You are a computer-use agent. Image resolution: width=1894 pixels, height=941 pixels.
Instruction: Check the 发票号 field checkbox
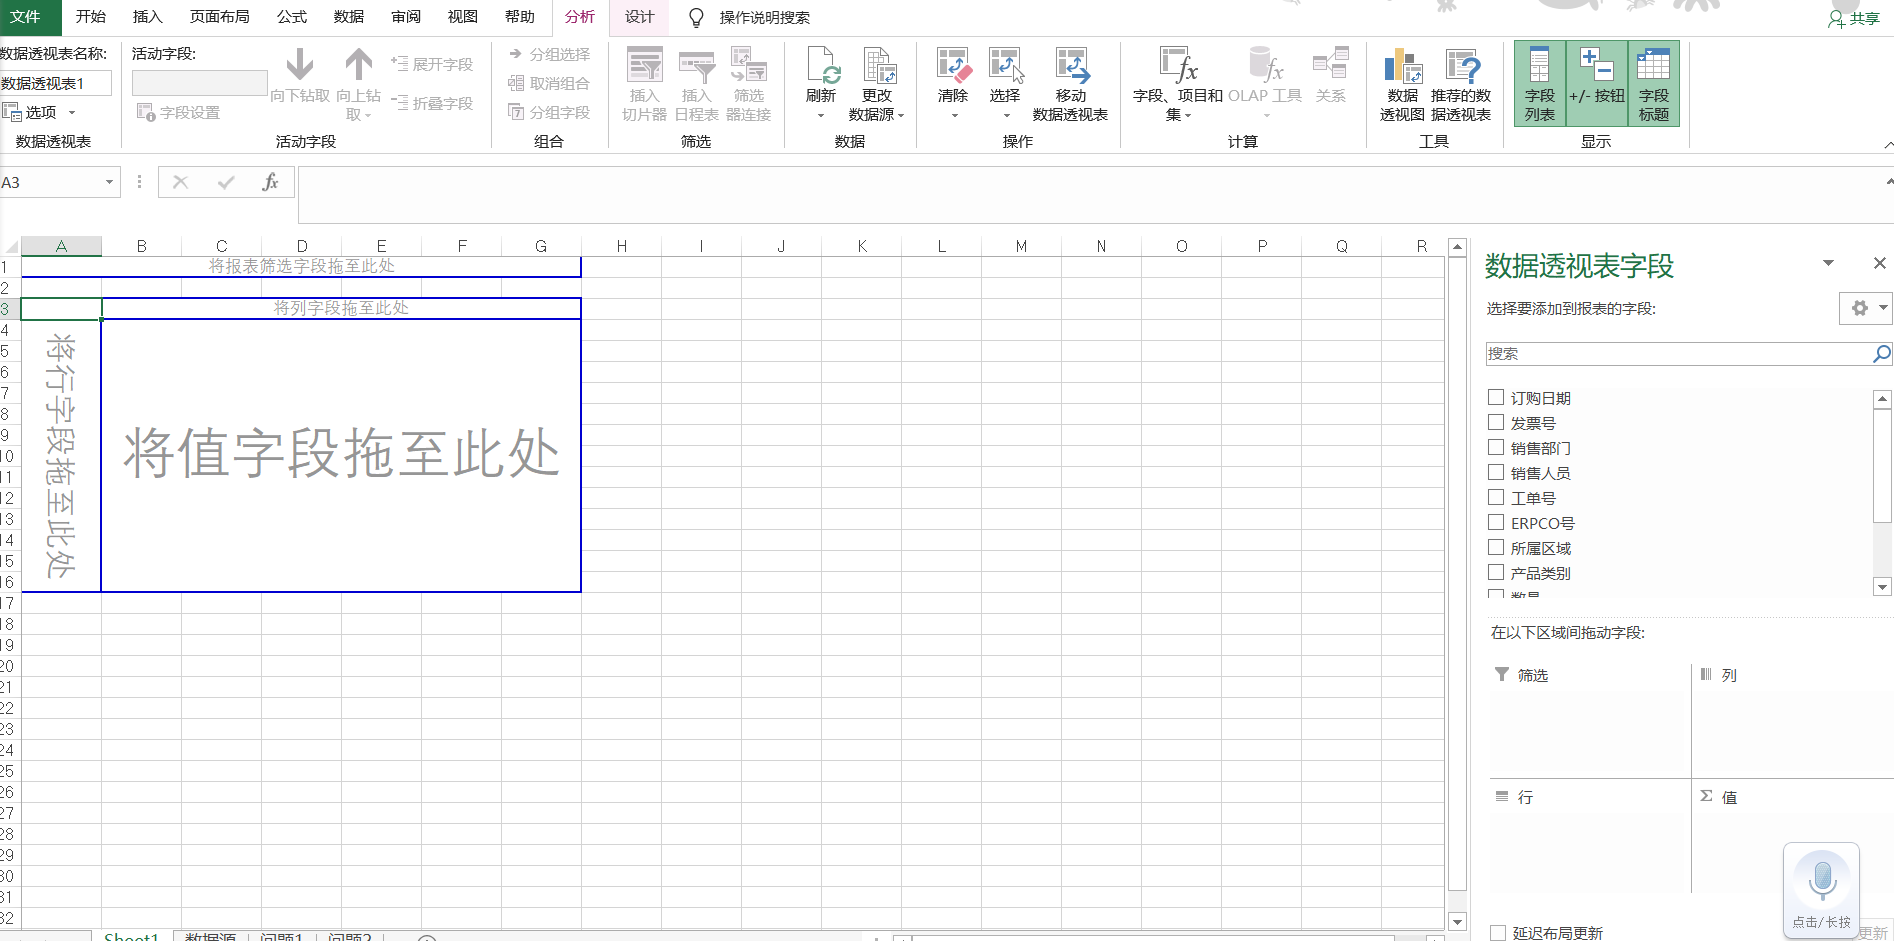[1496, 422]
